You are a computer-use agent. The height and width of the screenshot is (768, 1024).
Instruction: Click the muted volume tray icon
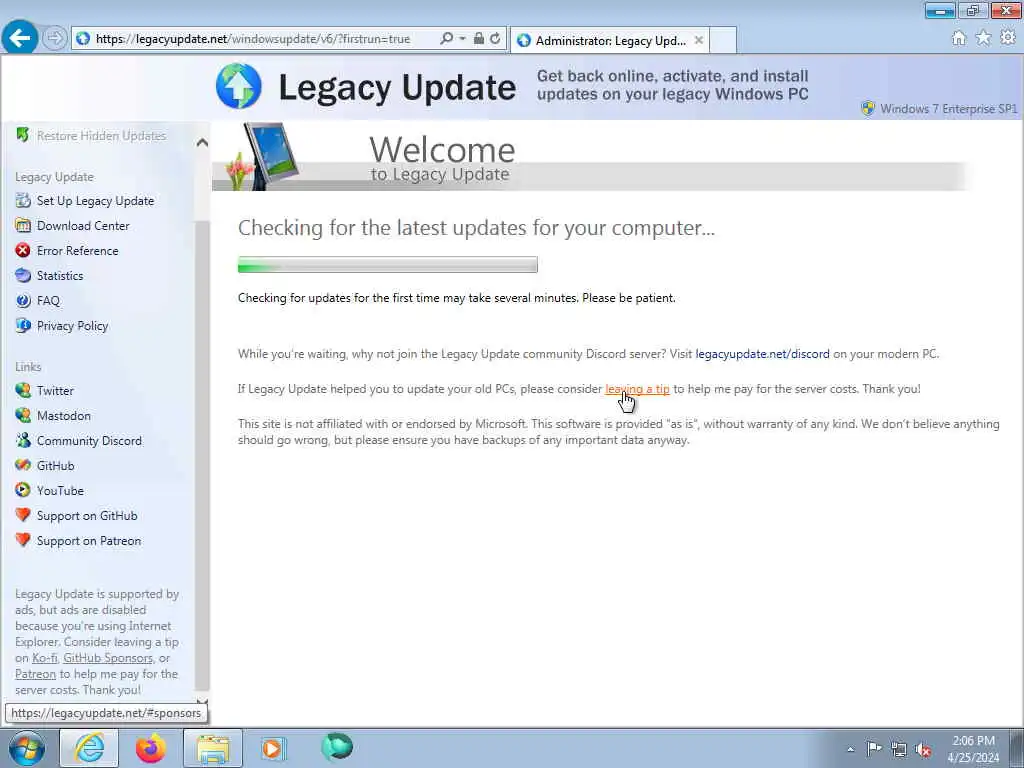923,750
